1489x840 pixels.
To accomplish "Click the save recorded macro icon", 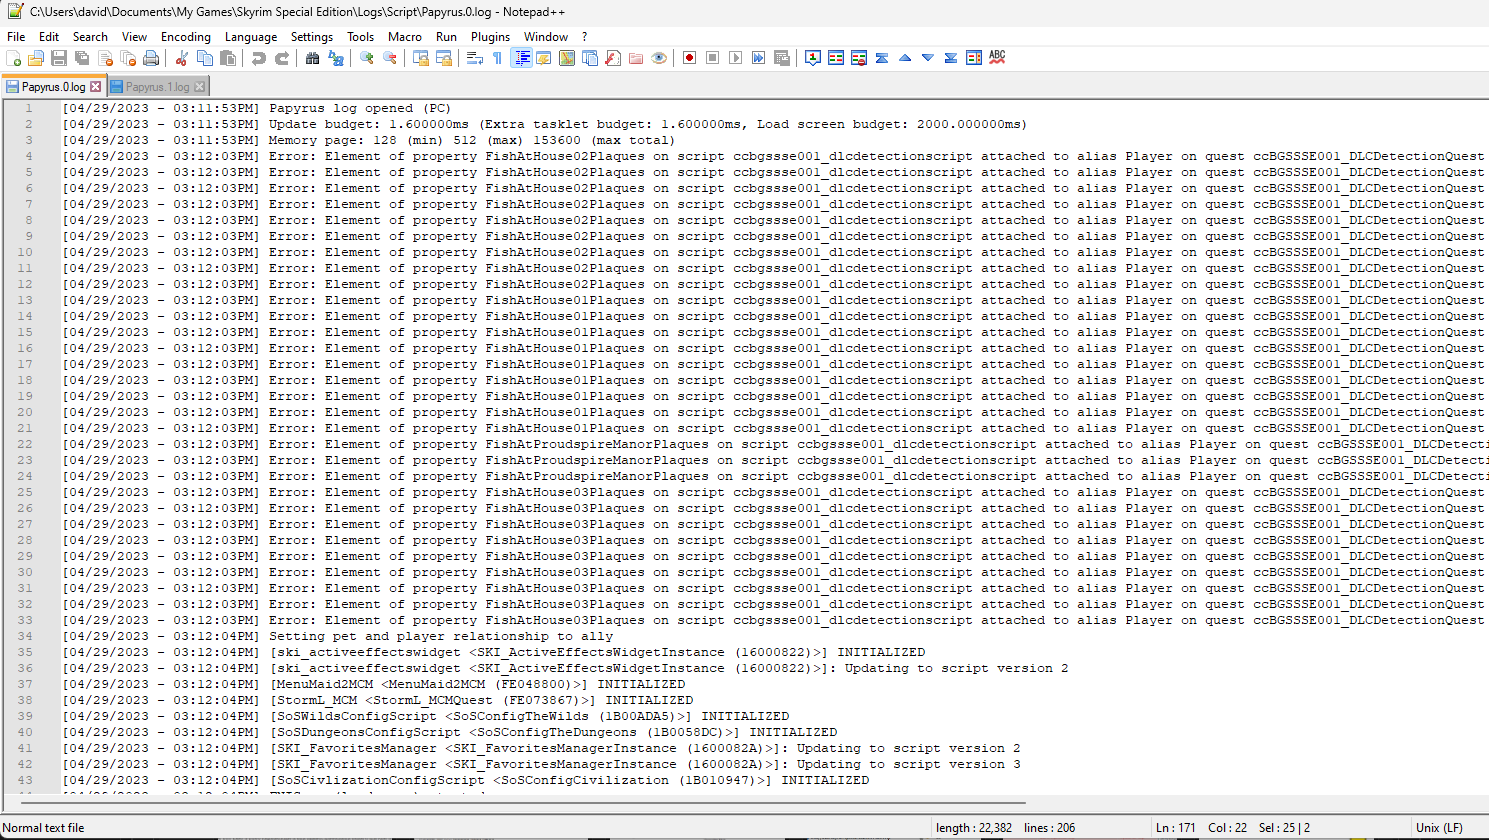I will click(x=782, y=58).
